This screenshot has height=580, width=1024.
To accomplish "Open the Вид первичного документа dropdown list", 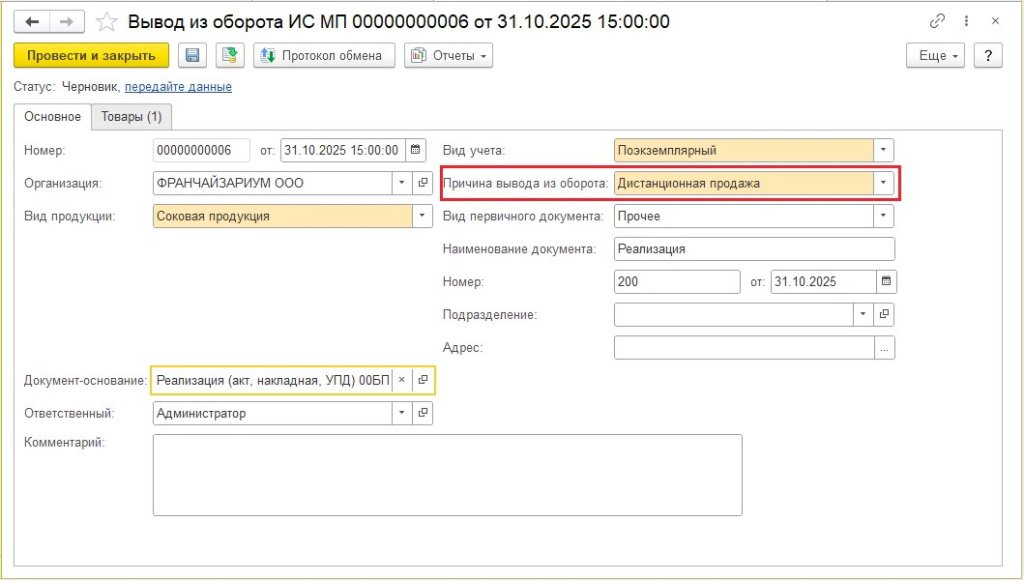I will coord(883,216).
